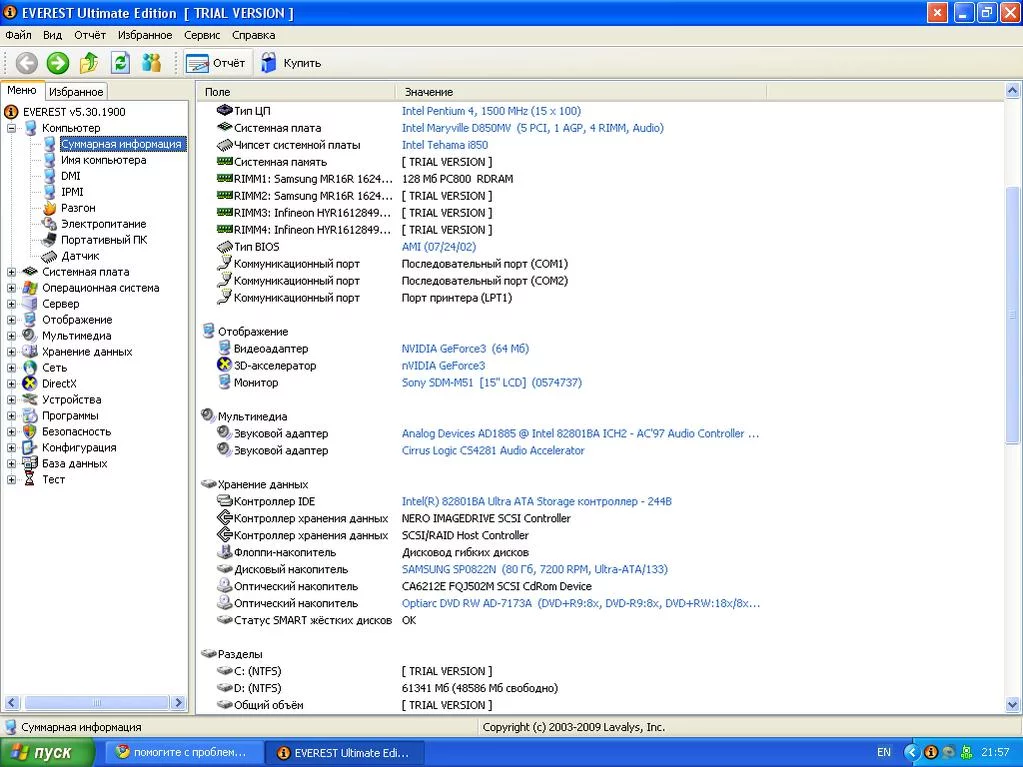Switch to the Меню sidebar tab
This screenshot has width=1023, height=767.
pyautogui.click(x=22, y=90)
